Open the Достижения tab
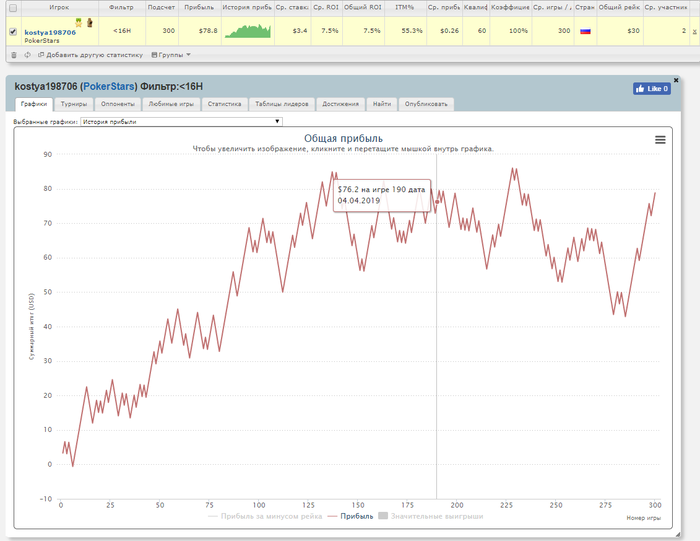Viewport: 700px width, 541px height. [341, 104]
